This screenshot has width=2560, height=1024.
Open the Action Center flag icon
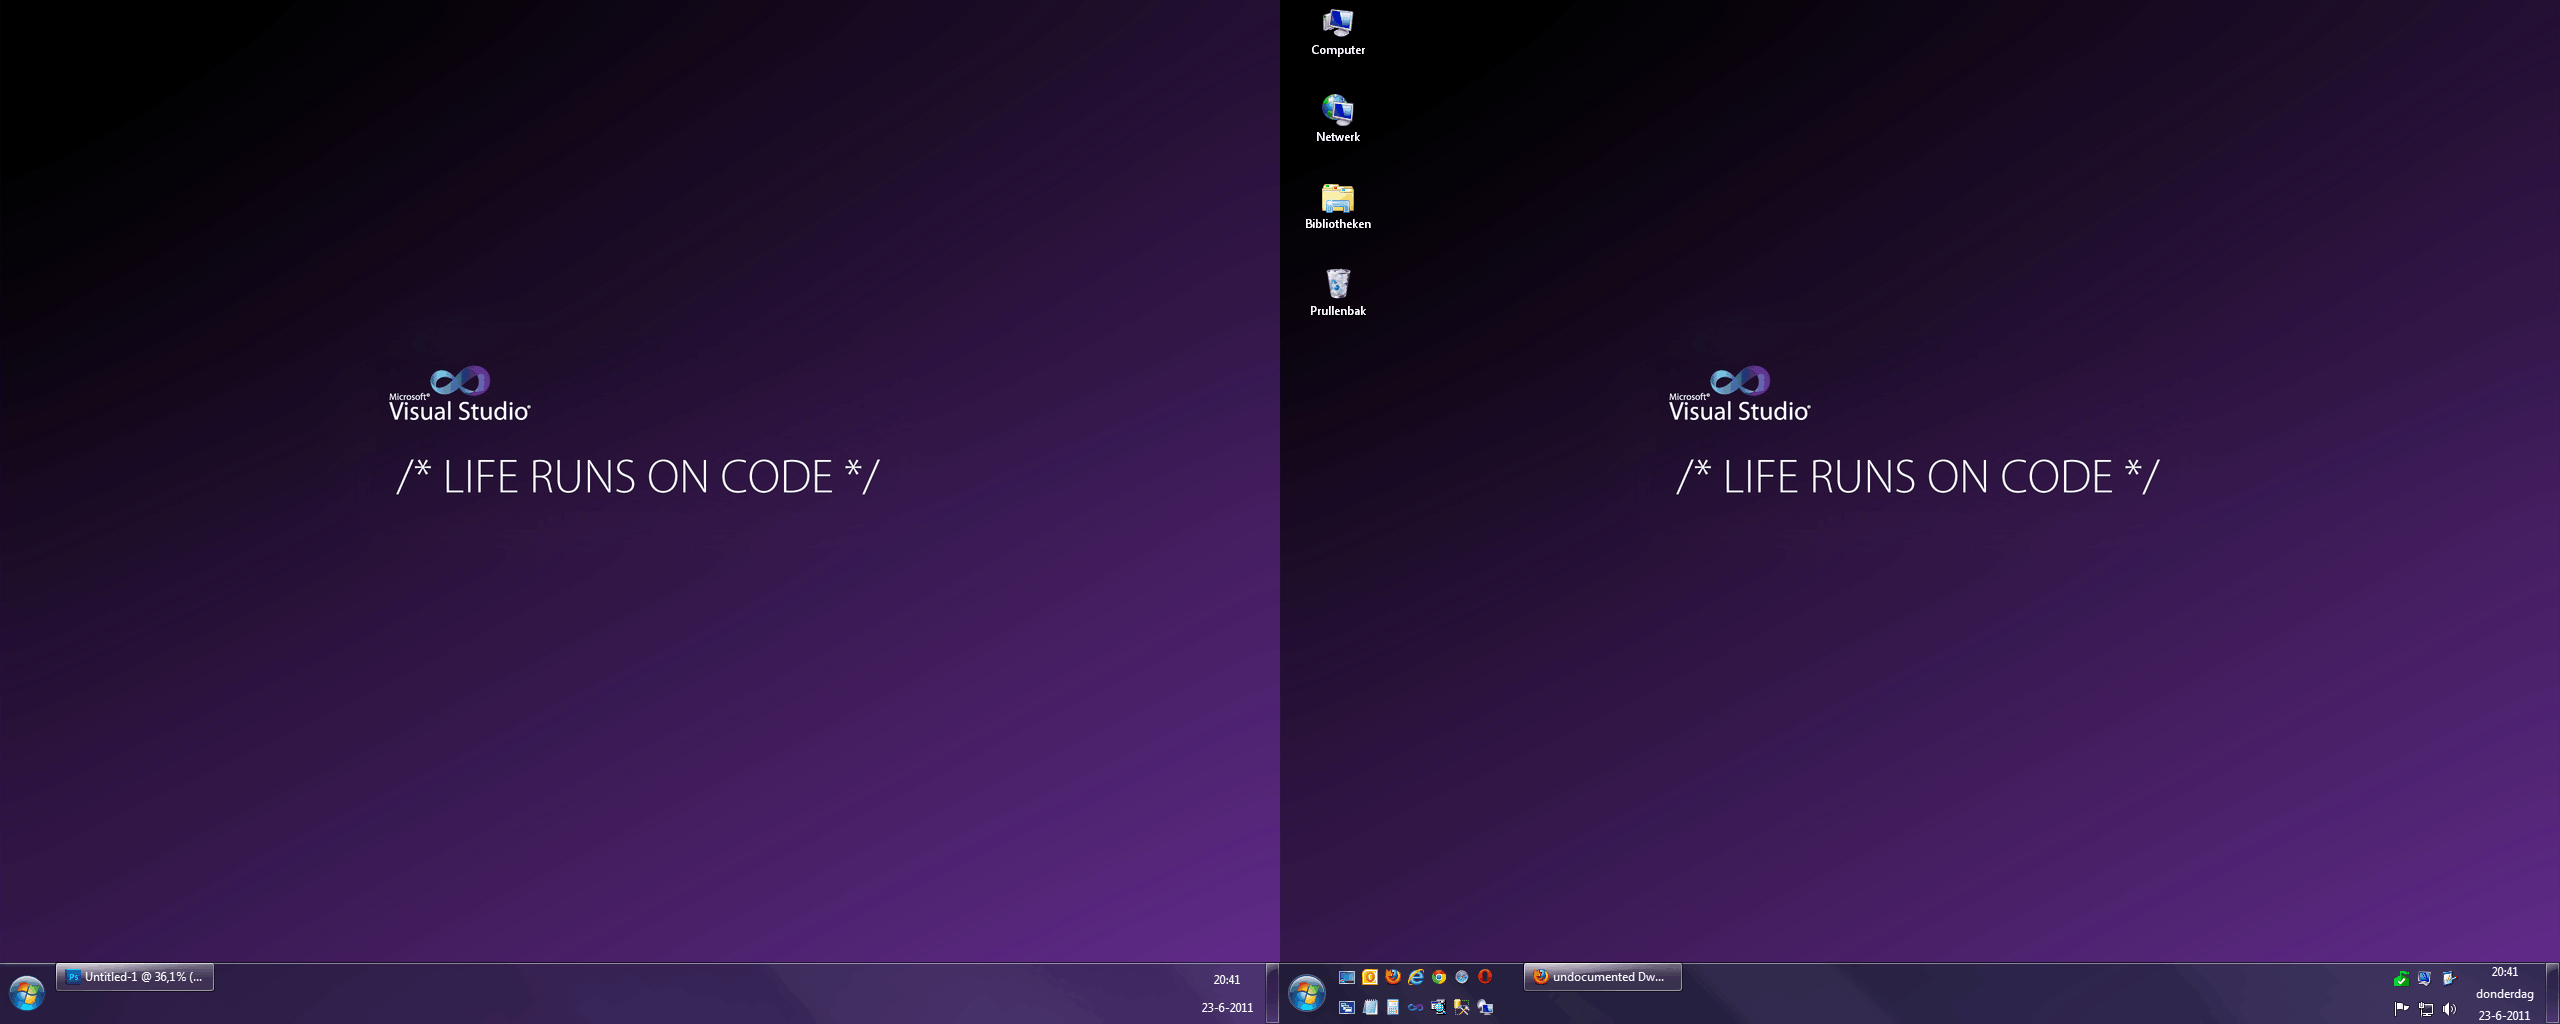(x=2401, y=1008)
